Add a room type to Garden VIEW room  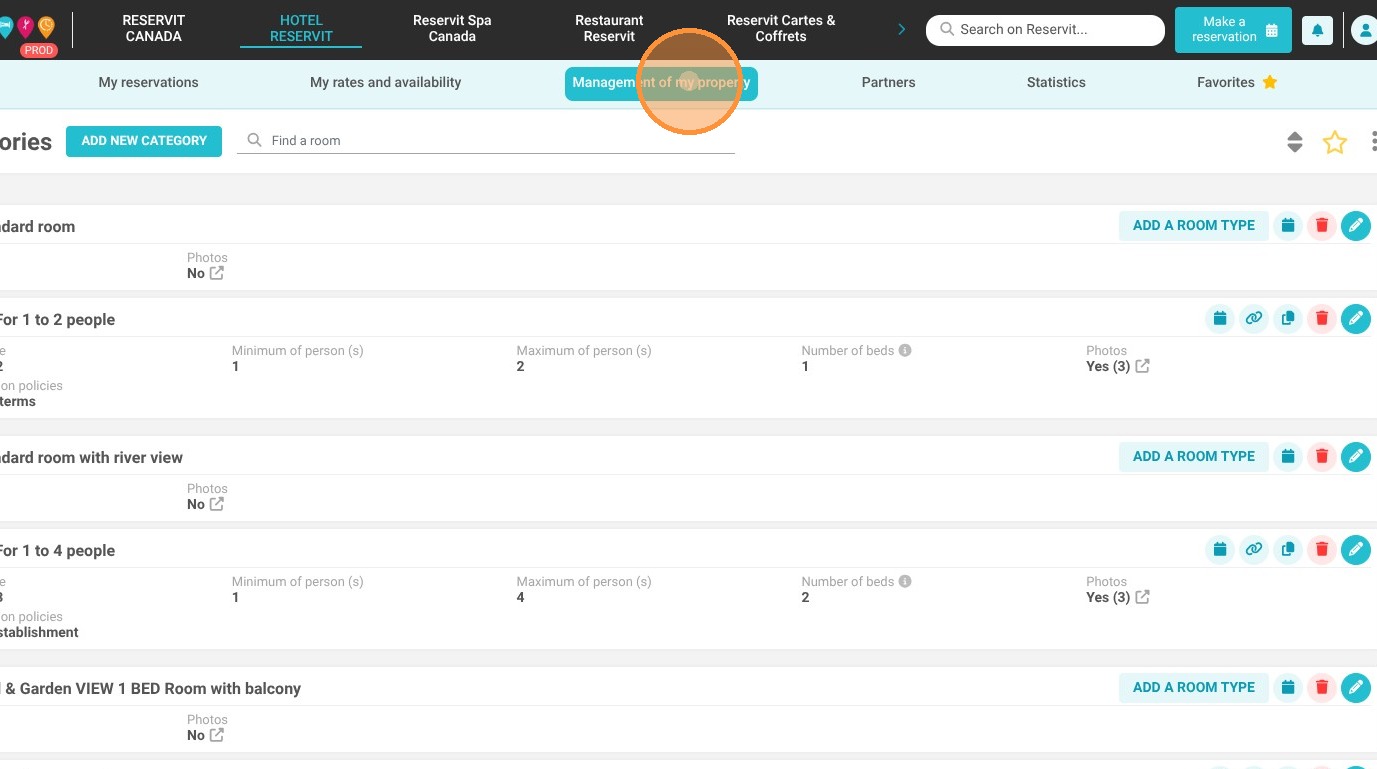click(x=1193, y=688)
